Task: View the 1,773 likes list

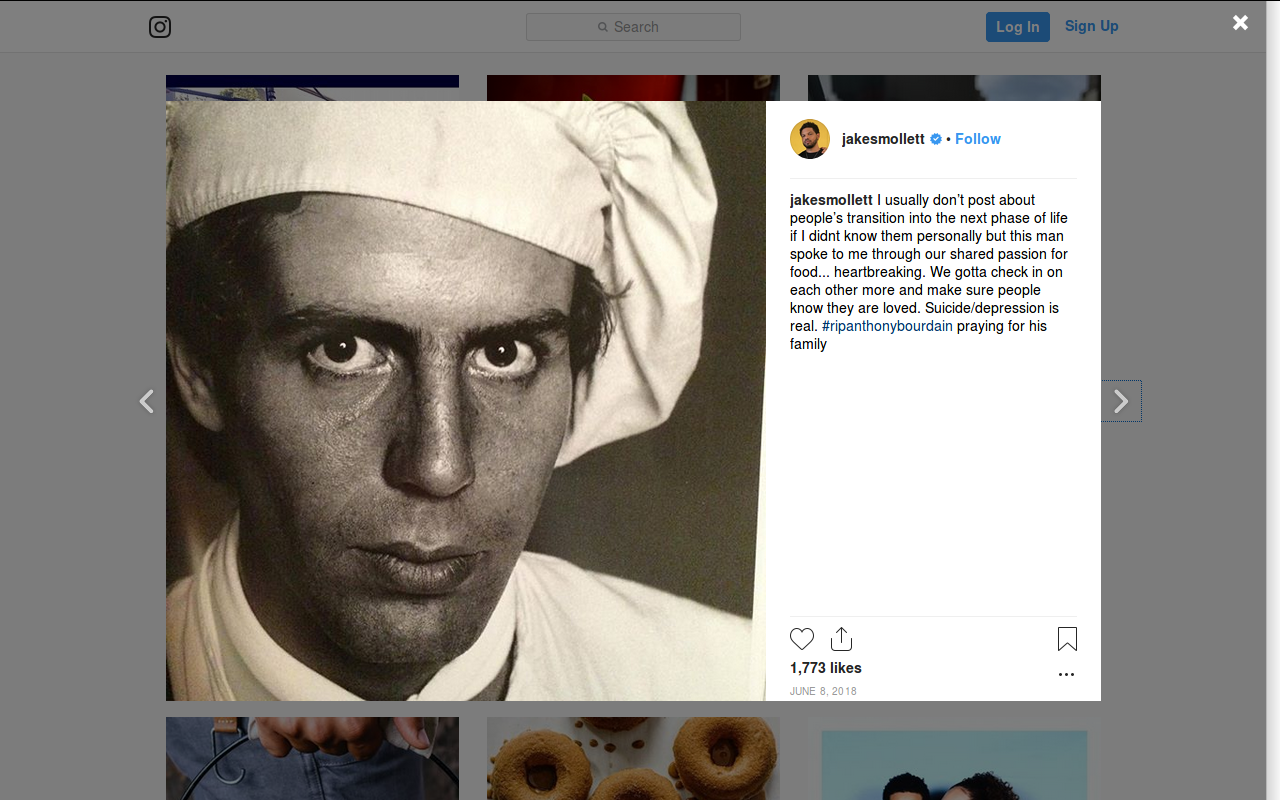Action: click(826, 668)
